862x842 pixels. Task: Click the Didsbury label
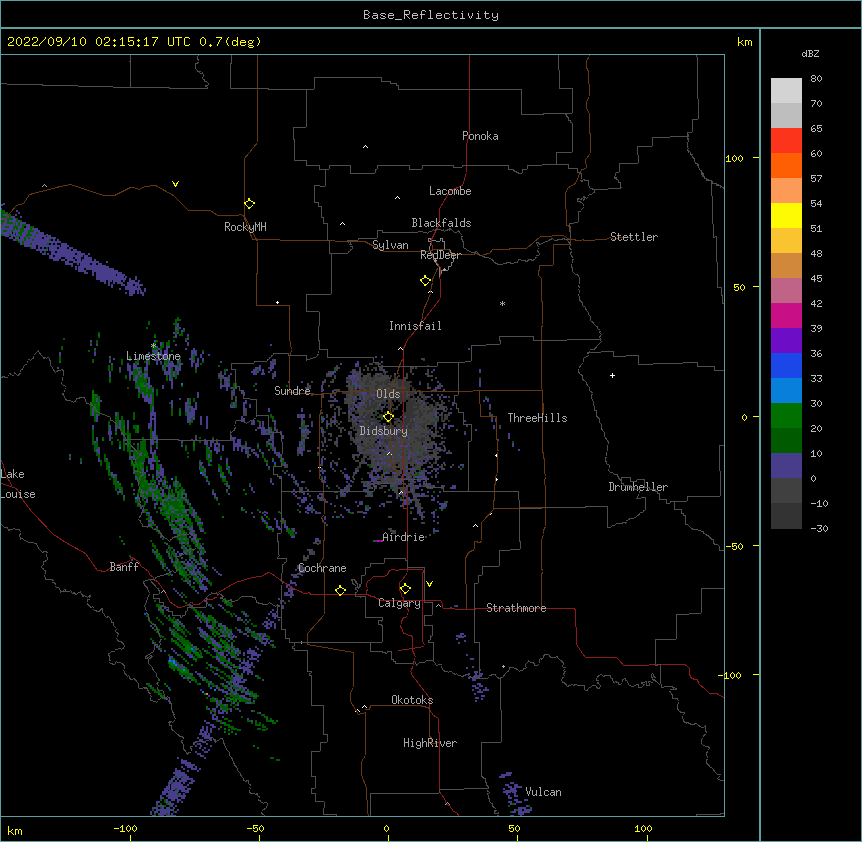384,431
